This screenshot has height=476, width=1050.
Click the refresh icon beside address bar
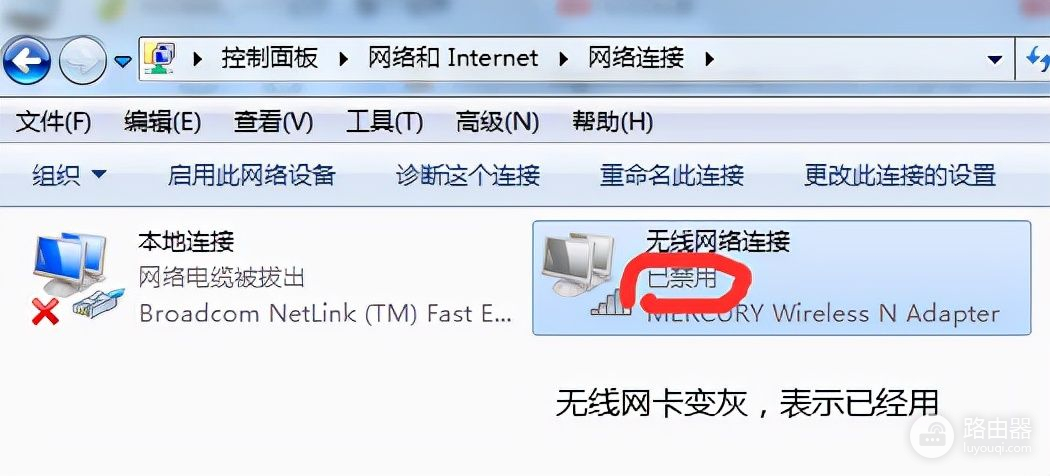[1037, 60]
